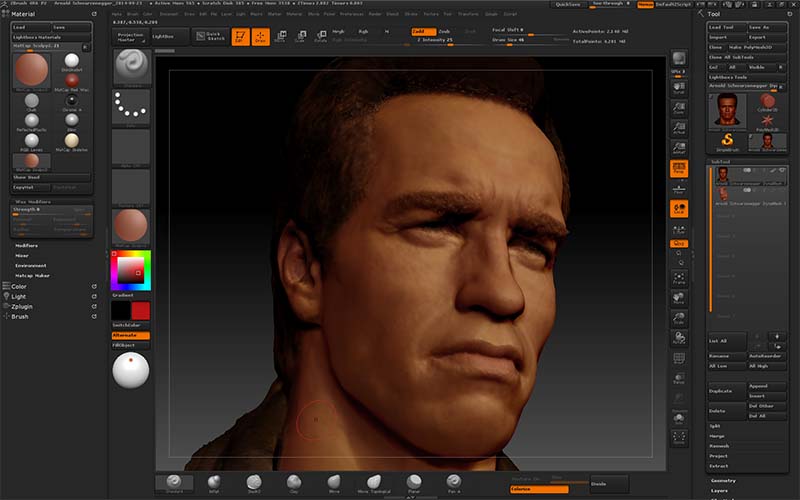Toggle Zadd mode
The image size is (800, 500).
(423, 32)
